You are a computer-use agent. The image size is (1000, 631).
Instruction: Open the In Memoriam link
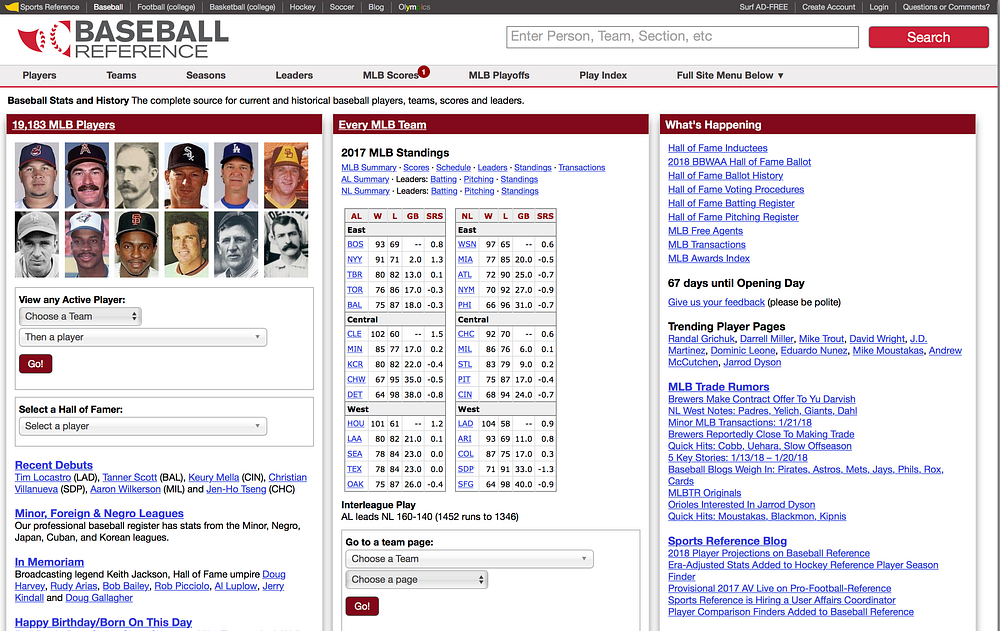[49, 562]
